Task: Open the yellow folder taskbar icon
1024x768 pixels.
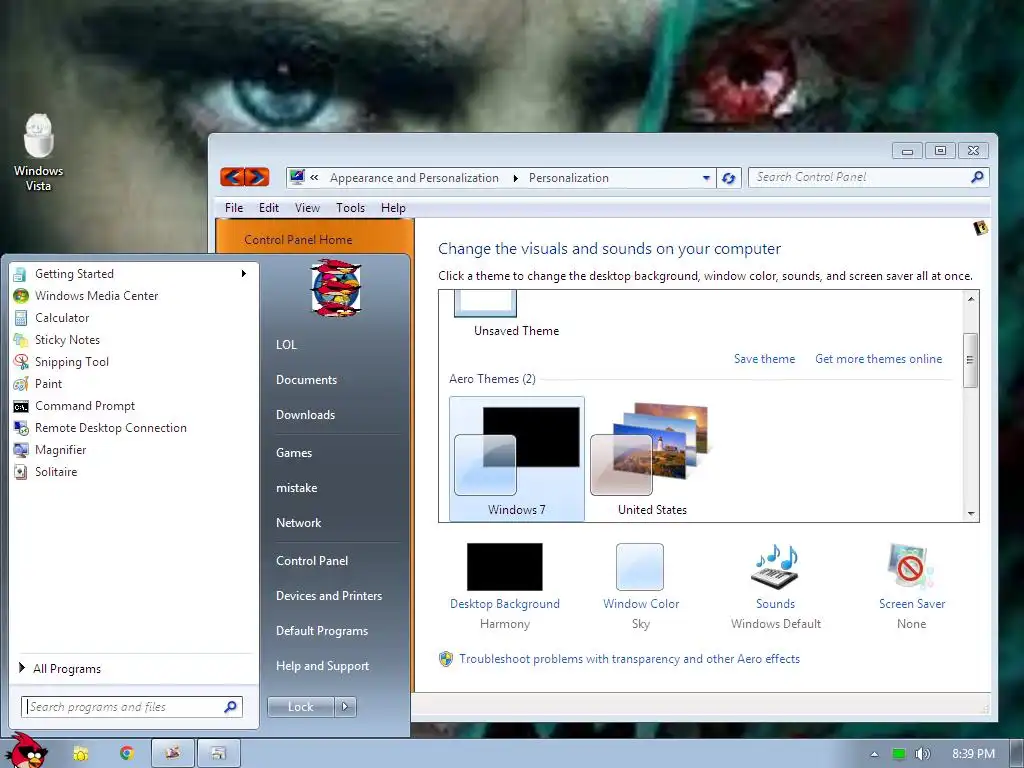Action: pos(80,754)
